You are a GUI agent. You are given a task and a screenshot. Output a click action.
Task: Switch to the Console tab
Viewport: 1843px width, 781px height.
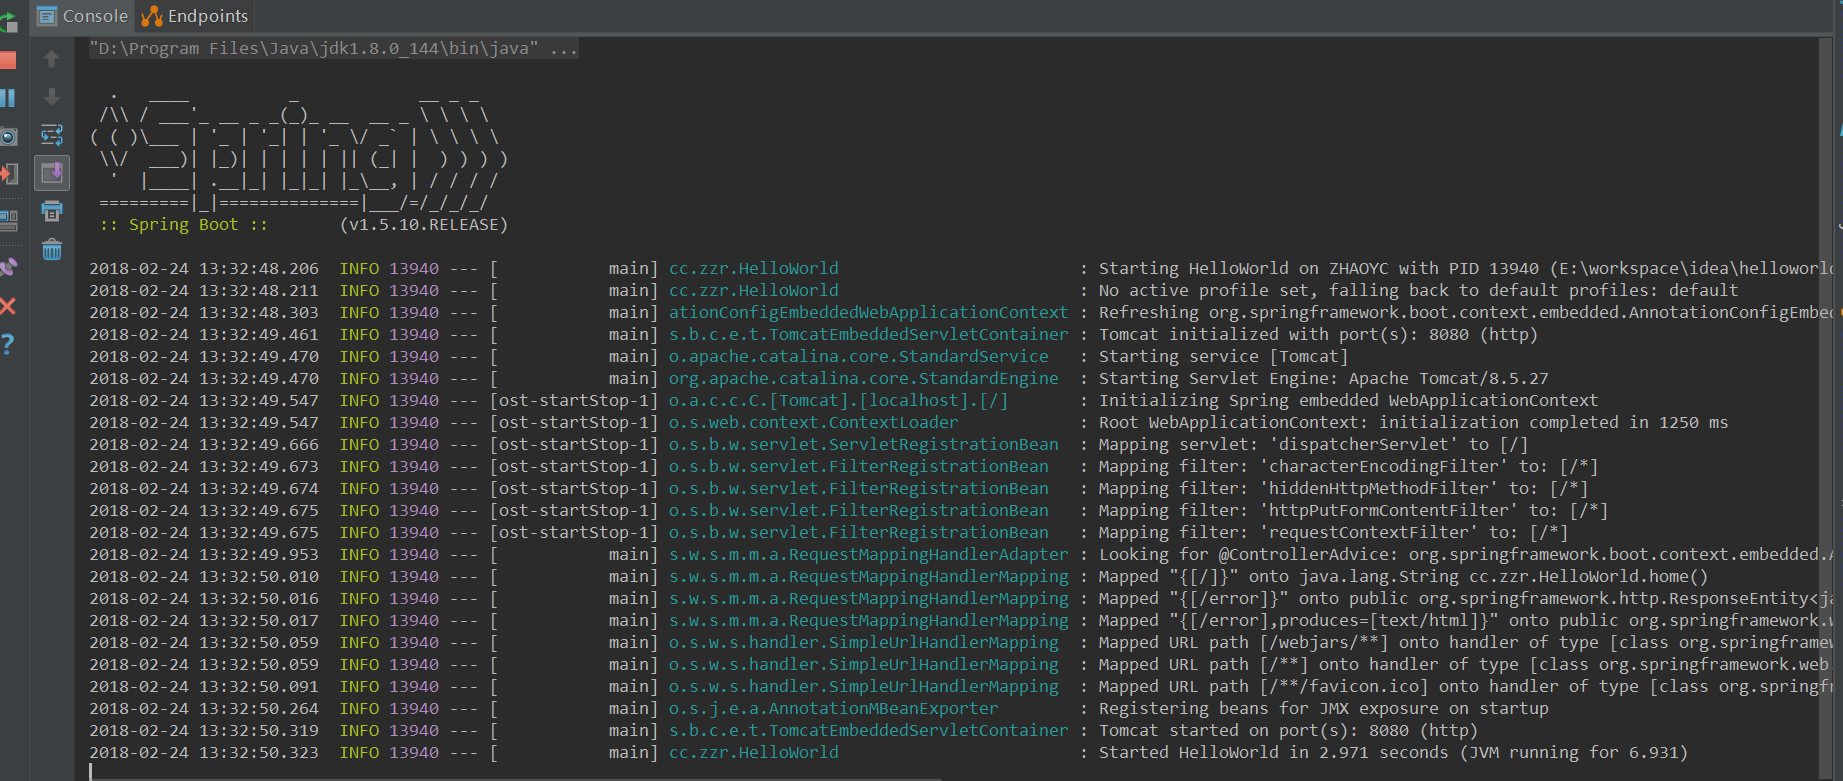pos(83,16)
